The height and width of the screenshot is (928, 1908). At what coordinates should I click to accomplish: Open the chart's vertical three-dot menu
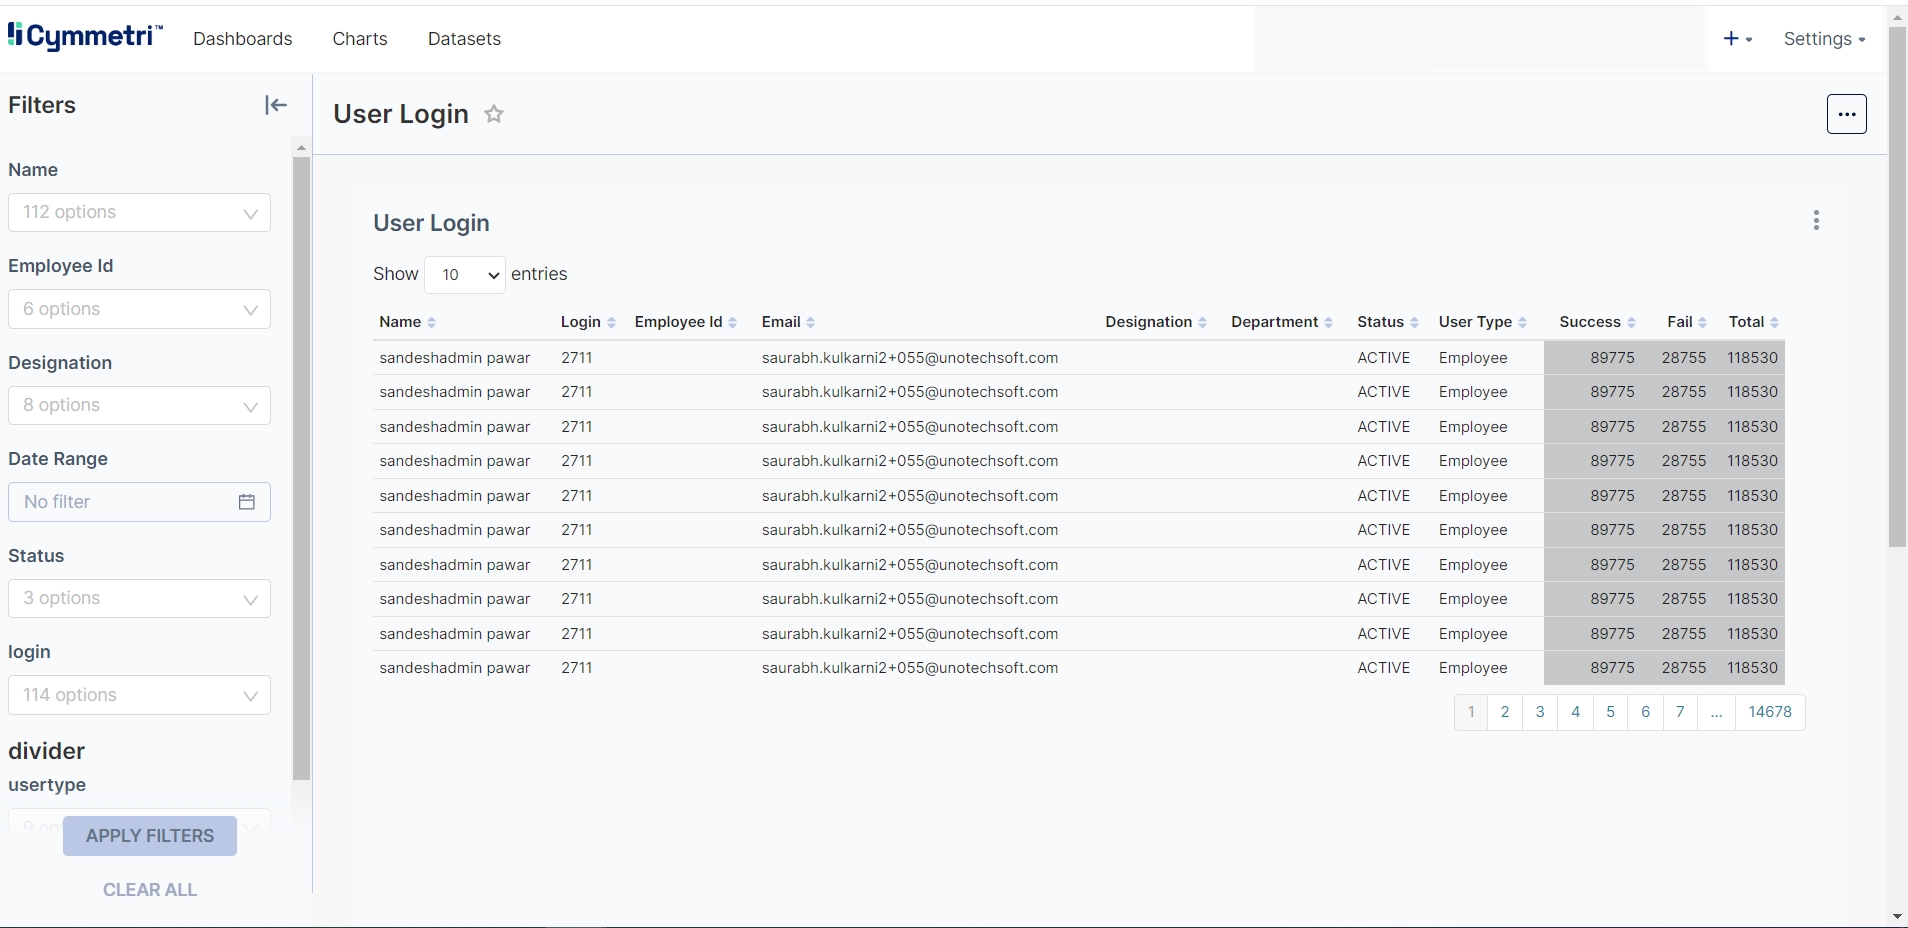coord(1816,221)
